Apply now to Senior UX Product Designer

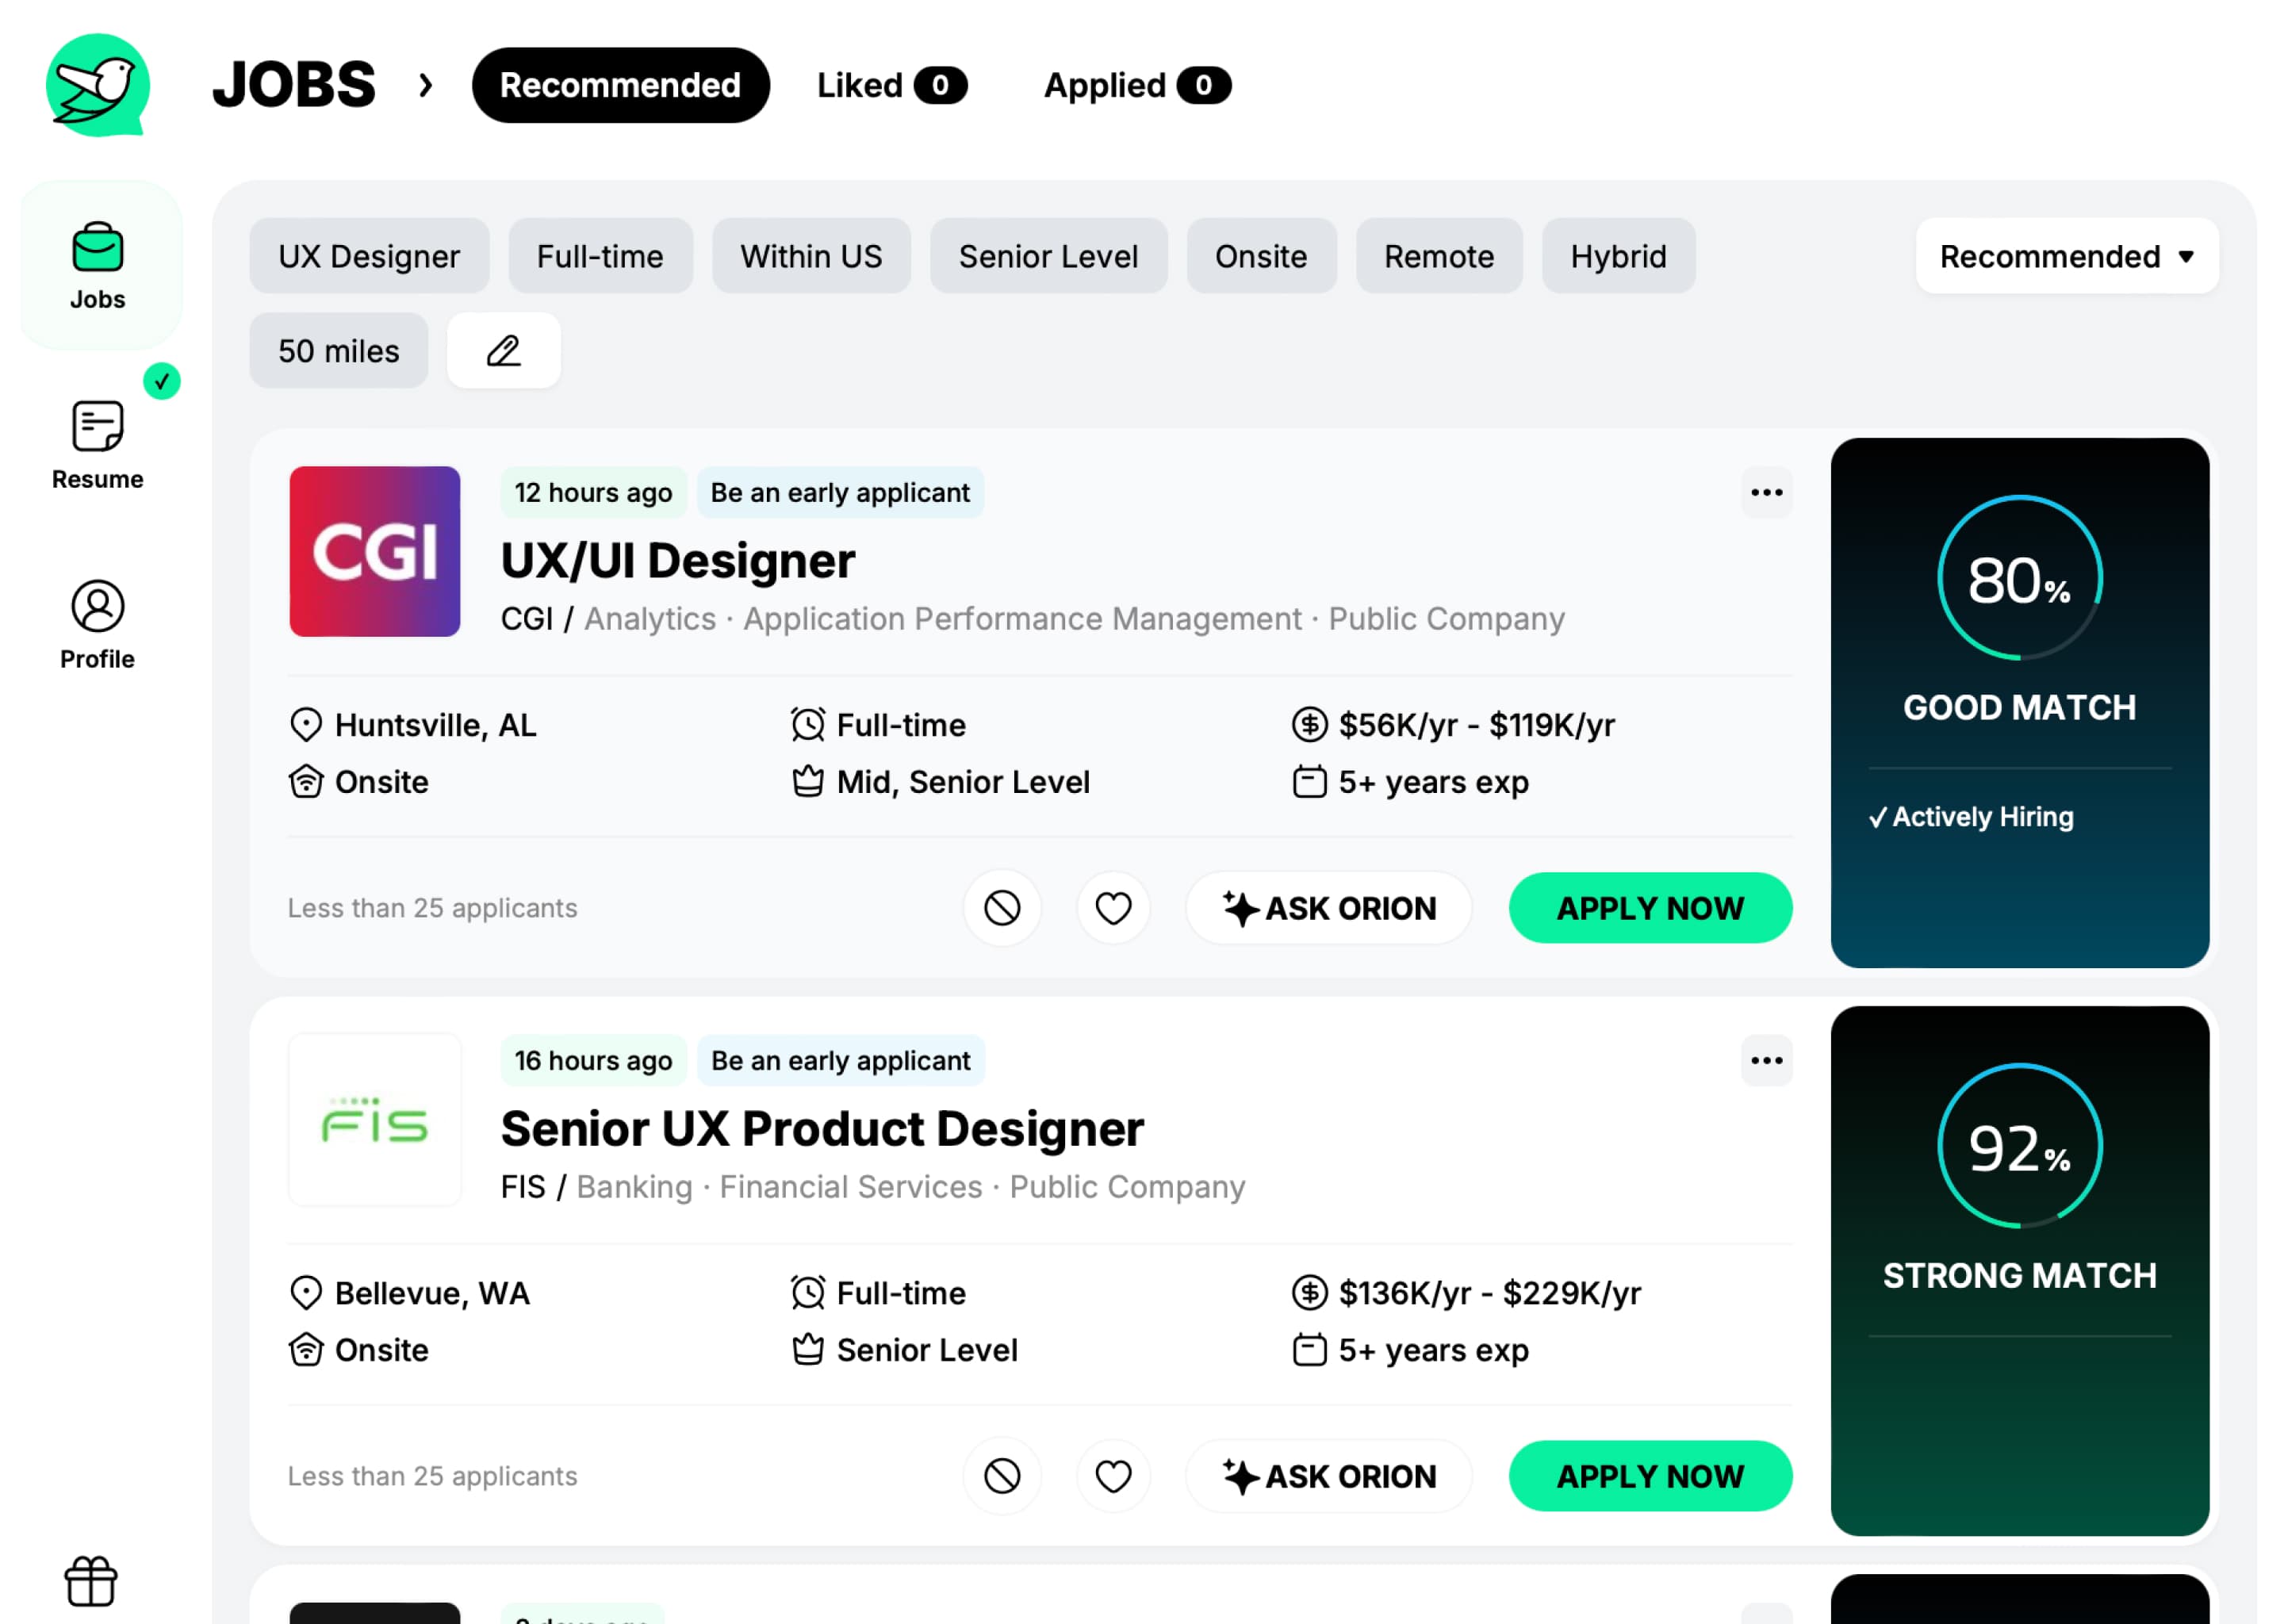[1650, 1476]
